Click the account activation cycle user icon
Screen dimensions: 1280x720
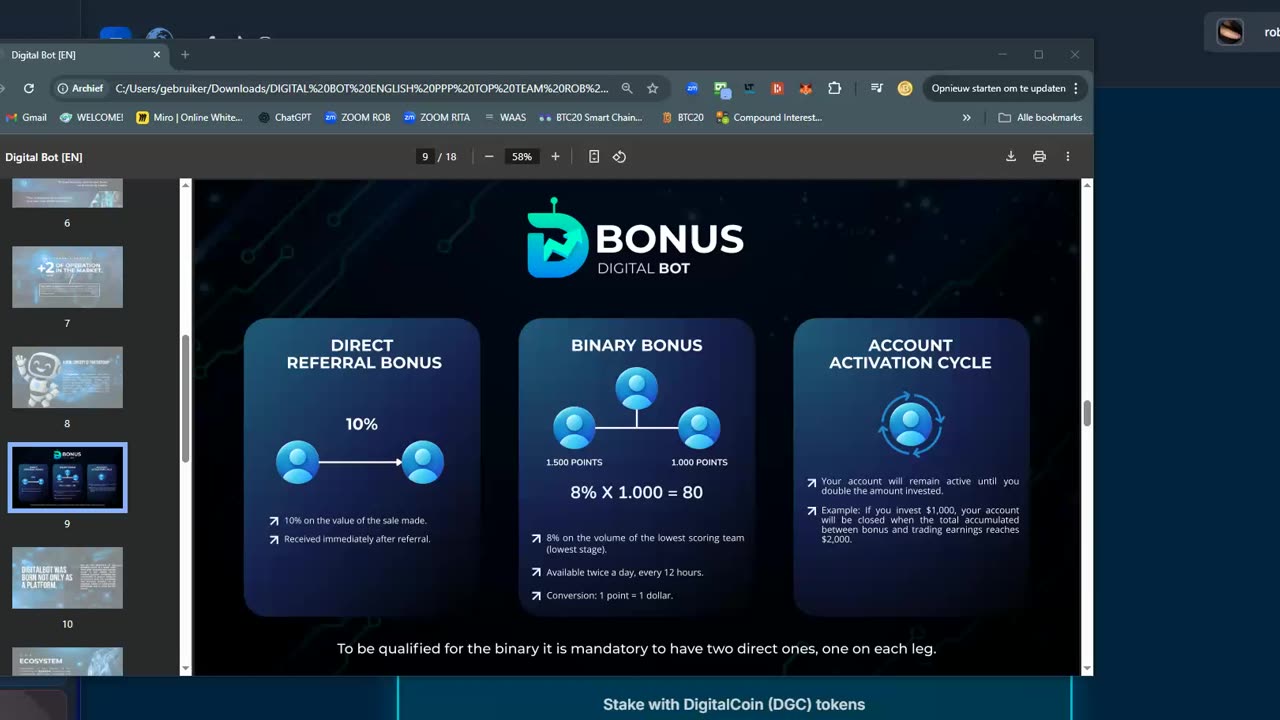point(911,424)
